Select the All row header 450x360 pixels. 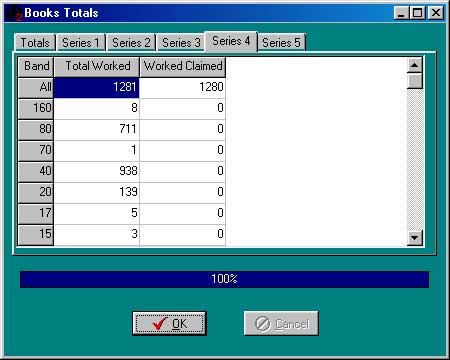click(x=36, y=88)
